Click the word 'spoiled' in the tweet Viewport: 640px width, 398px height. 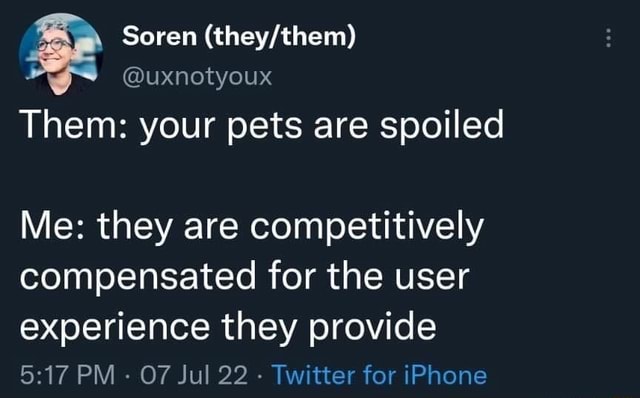pos(442,126)
